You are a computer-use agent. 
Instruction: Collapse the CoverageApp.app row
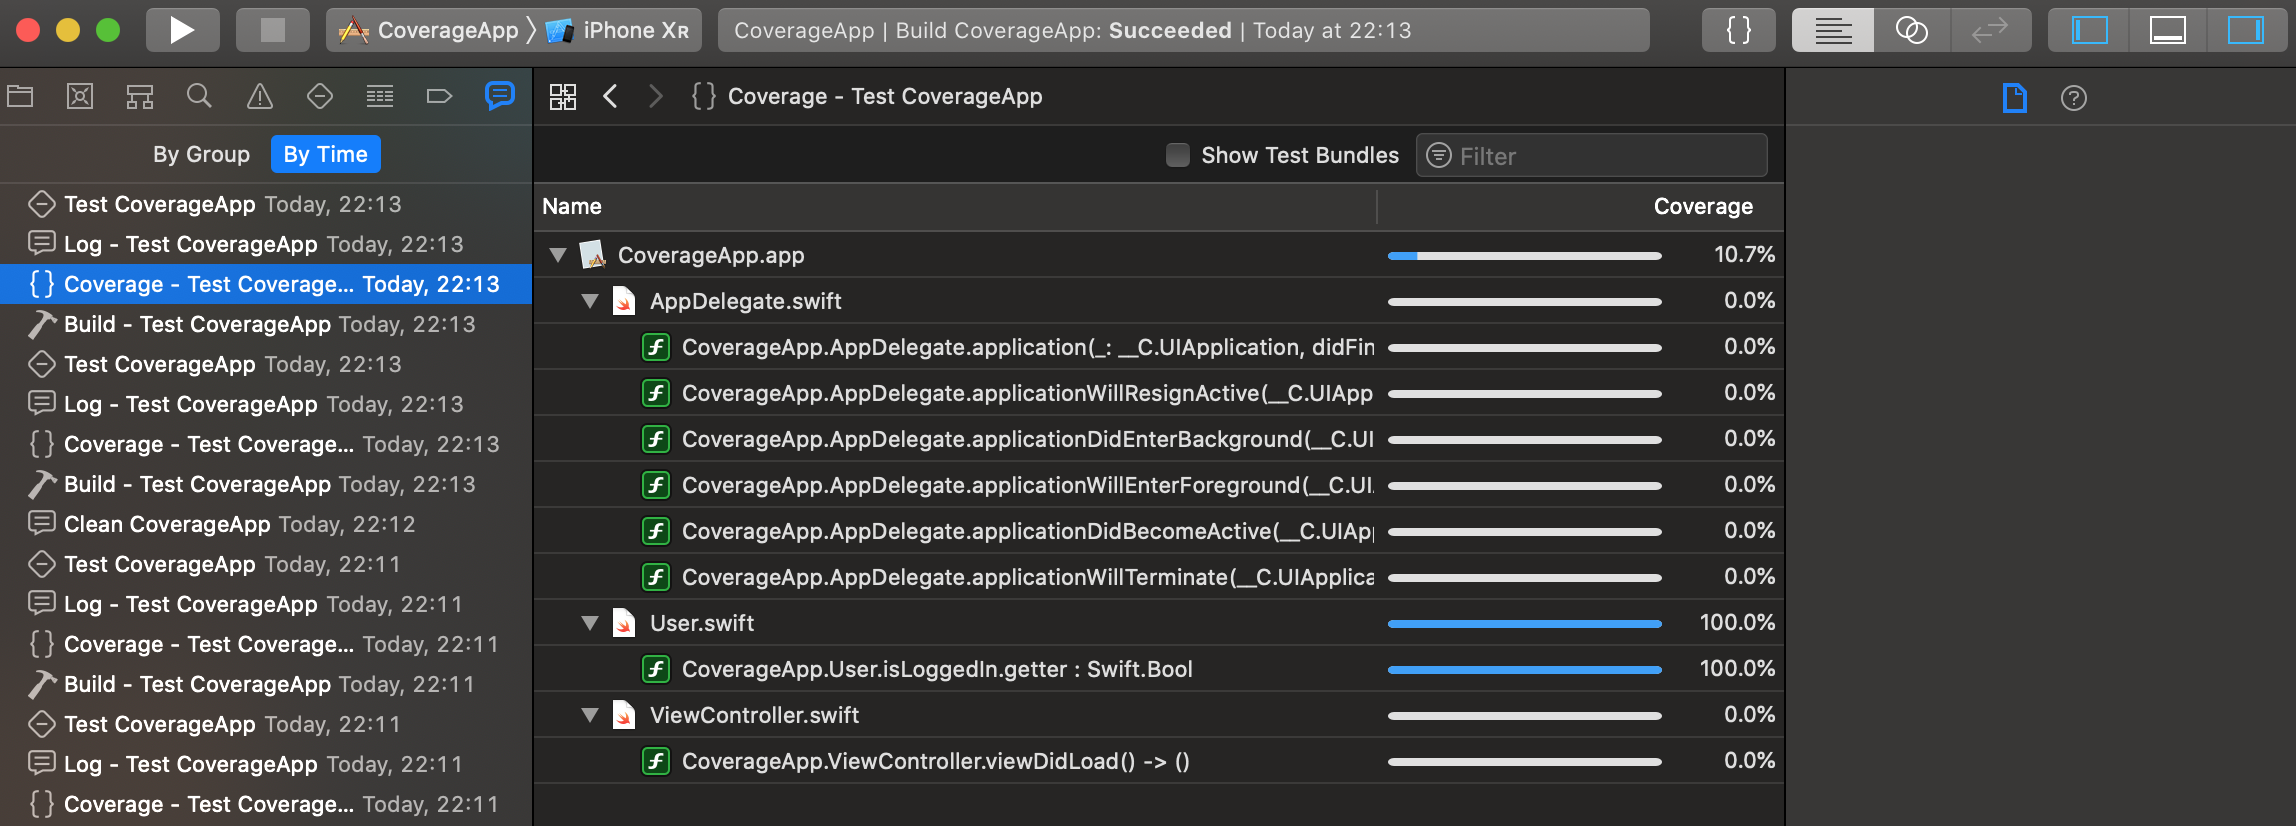tap(558, 255)
